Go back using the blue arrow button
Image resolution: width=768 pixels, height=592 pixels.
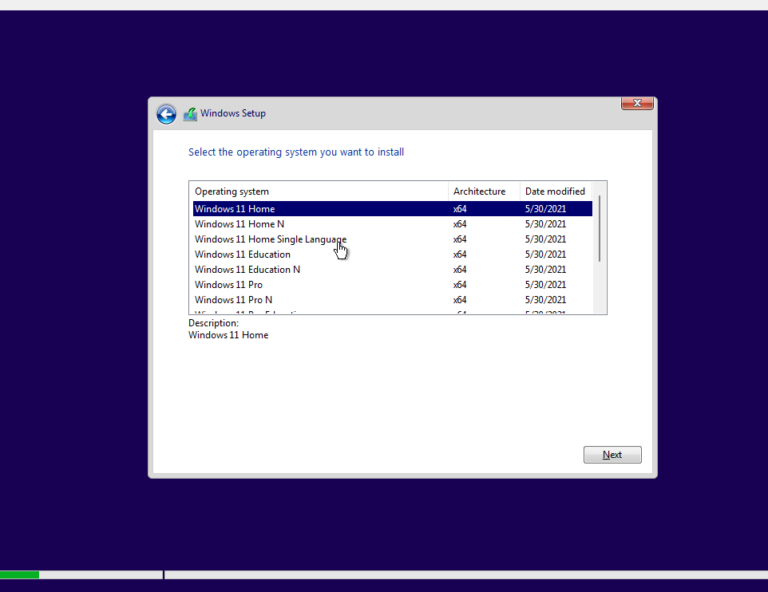(x=166, y=114)
